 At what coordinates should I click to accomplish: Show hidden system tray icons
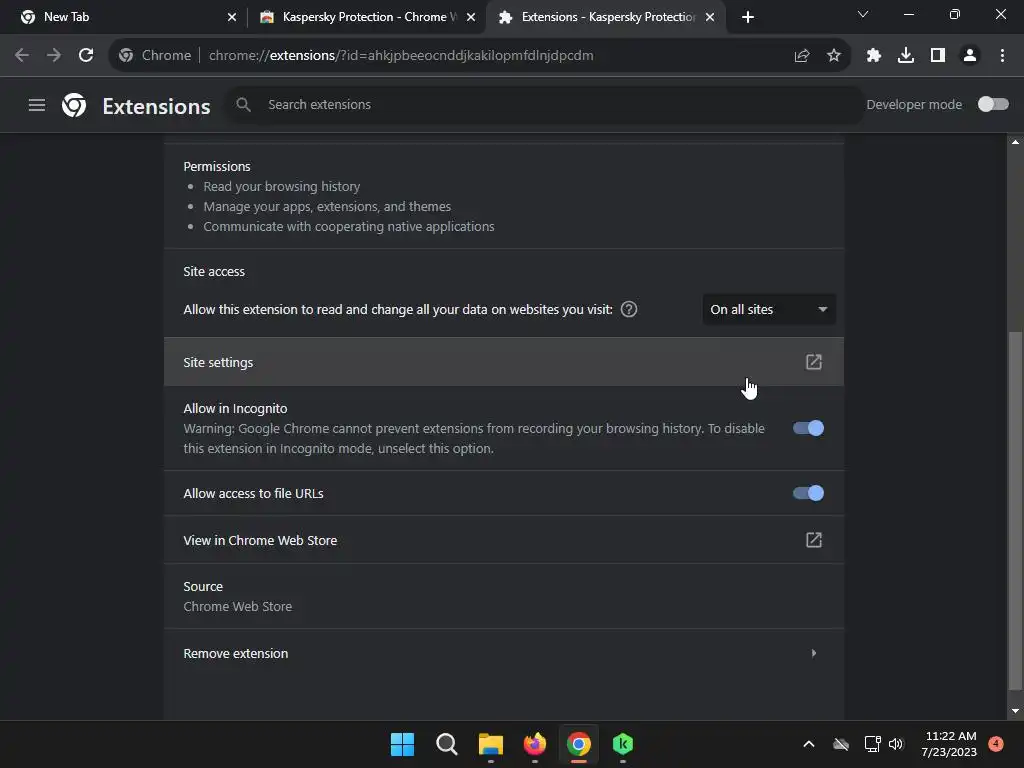(x=808, y=744)
